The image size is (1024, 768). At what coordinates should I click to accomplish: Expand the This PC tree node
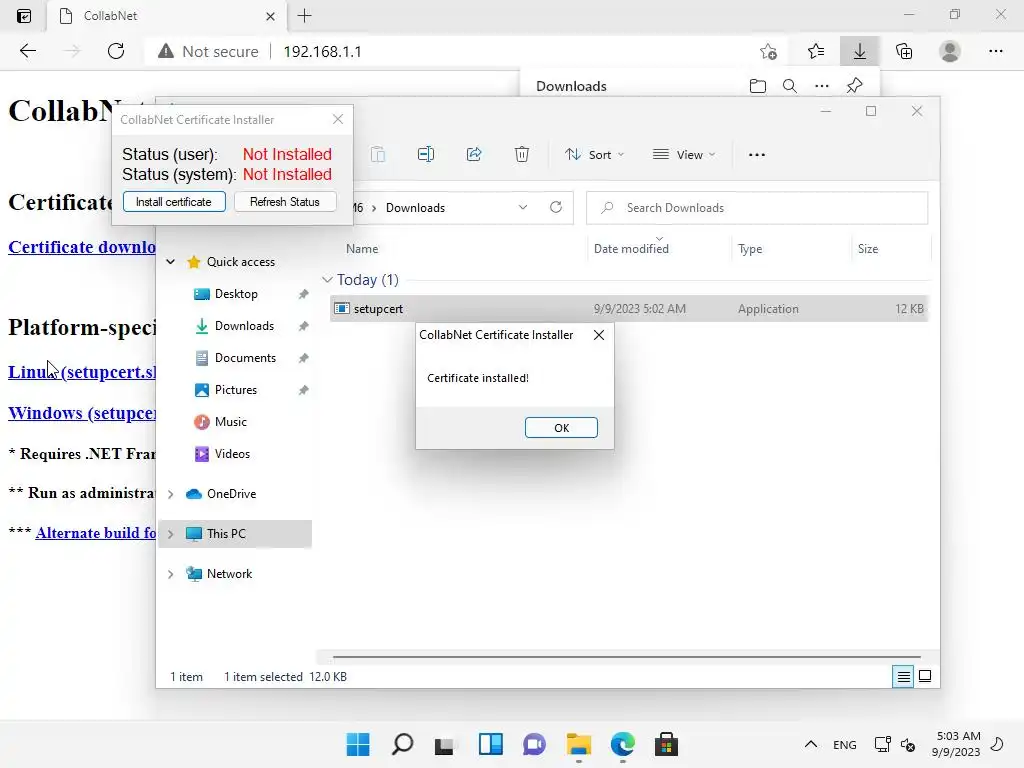(170, 534)
